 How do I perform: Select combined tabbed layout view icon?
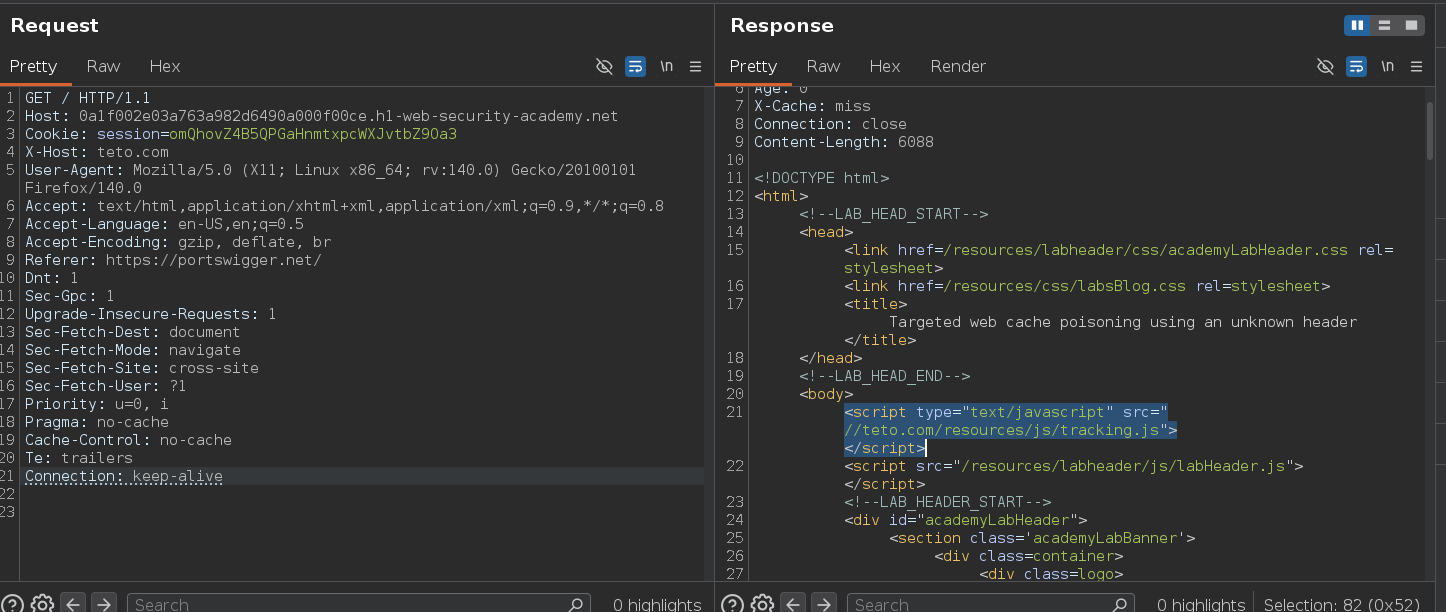pos(1411,25)
